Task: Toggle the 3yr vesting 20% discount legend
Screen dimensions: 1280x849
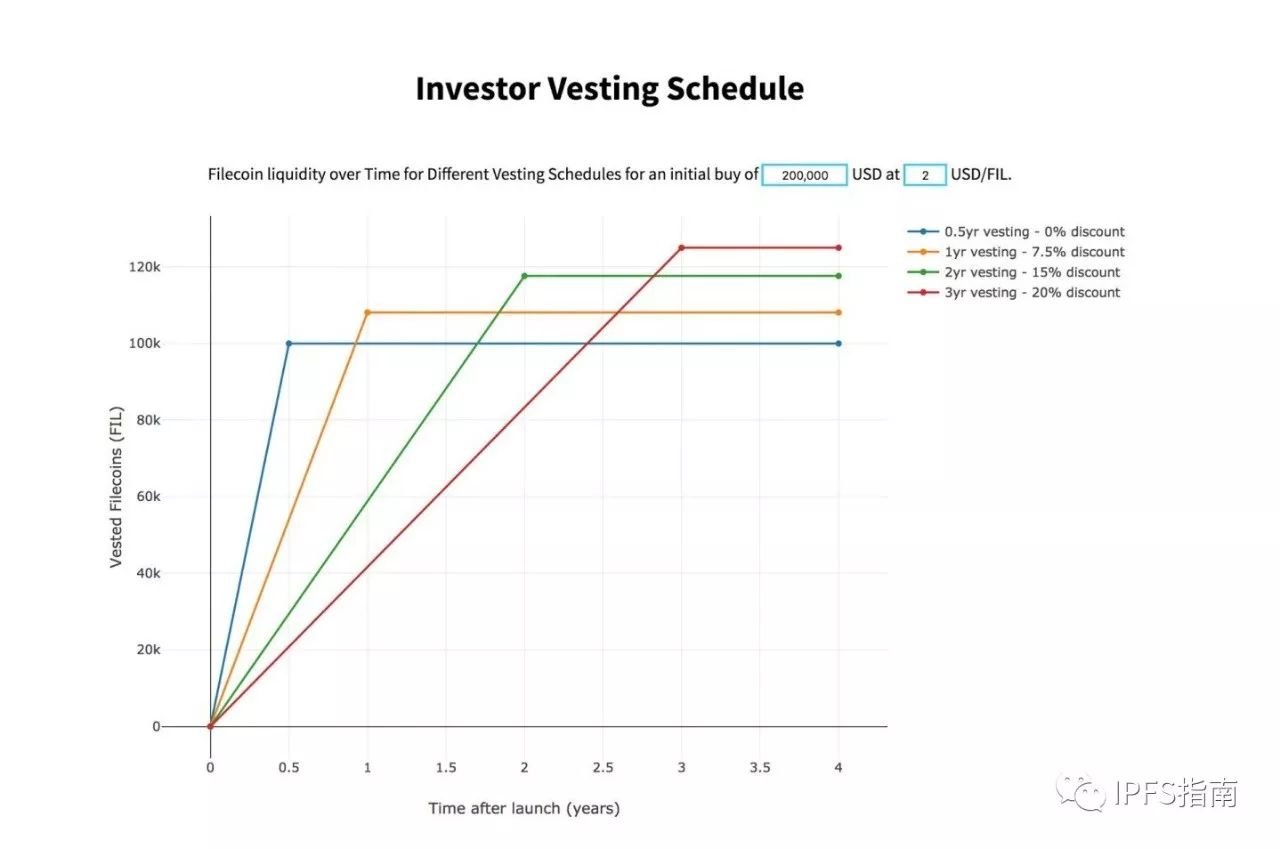Action: pyautogui.click(x=1014, y=292)
